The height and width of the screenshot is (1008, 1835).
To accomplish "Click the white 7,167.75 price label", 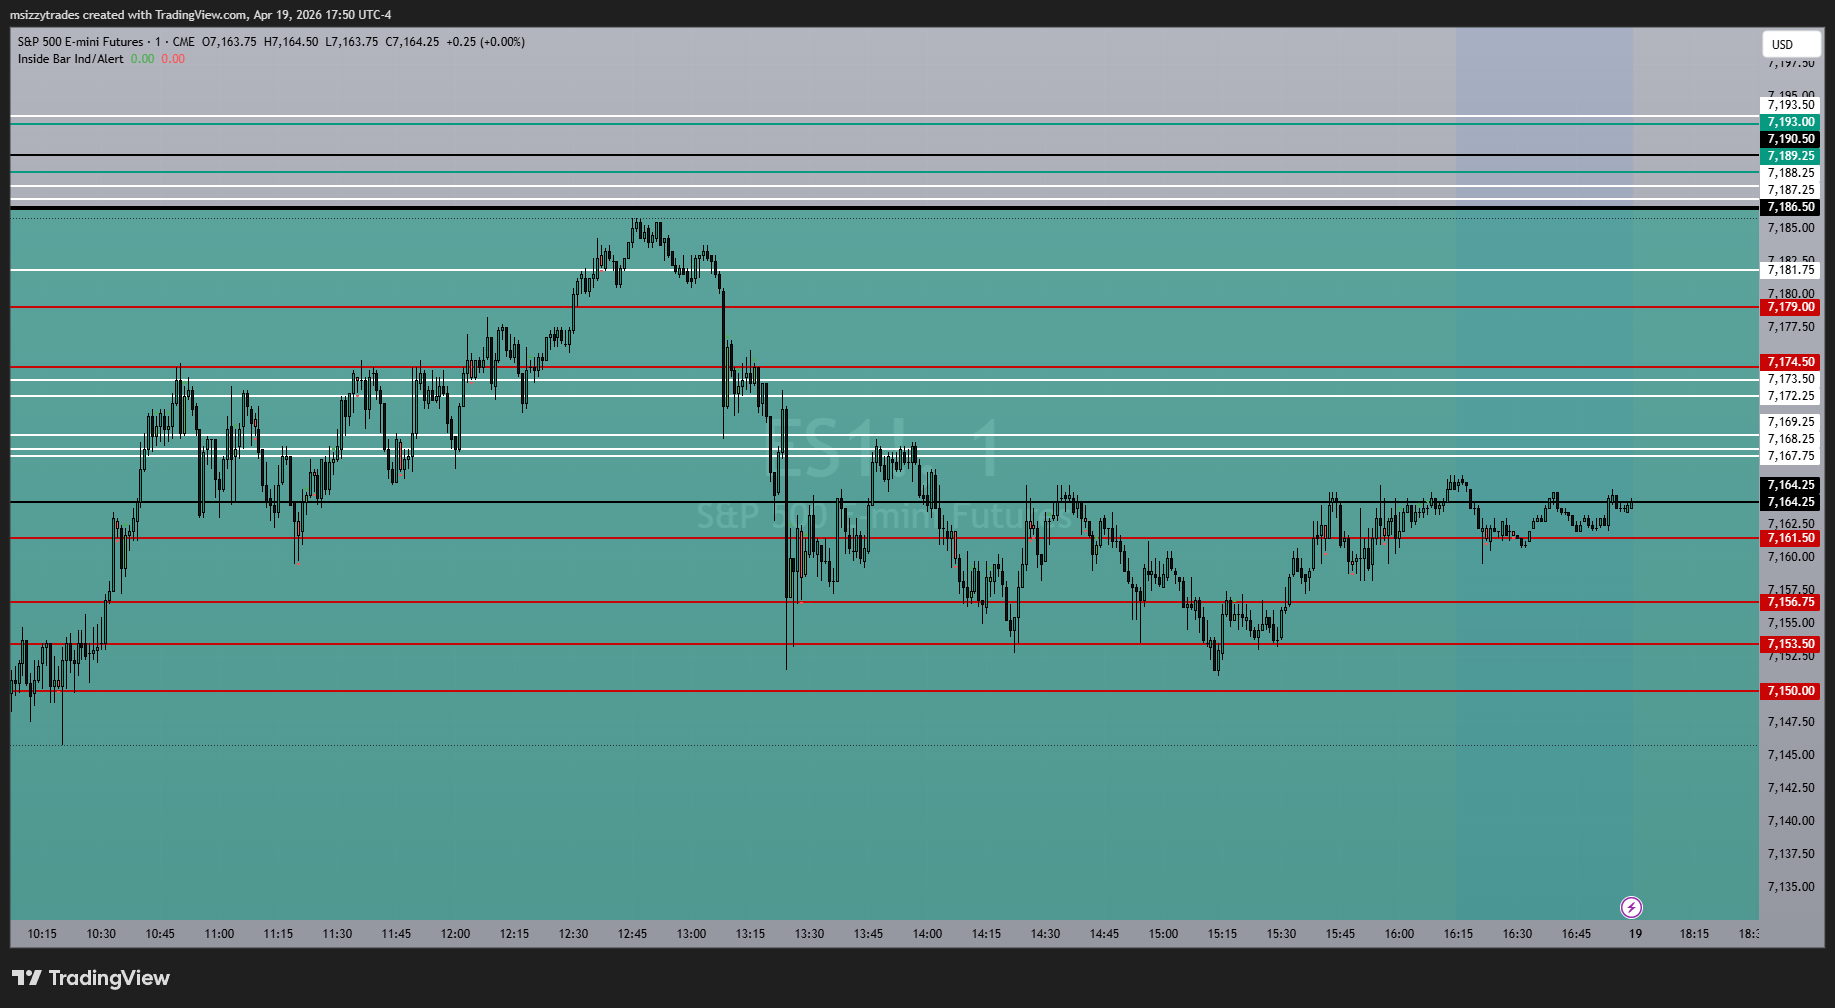I will [1790, 456].
